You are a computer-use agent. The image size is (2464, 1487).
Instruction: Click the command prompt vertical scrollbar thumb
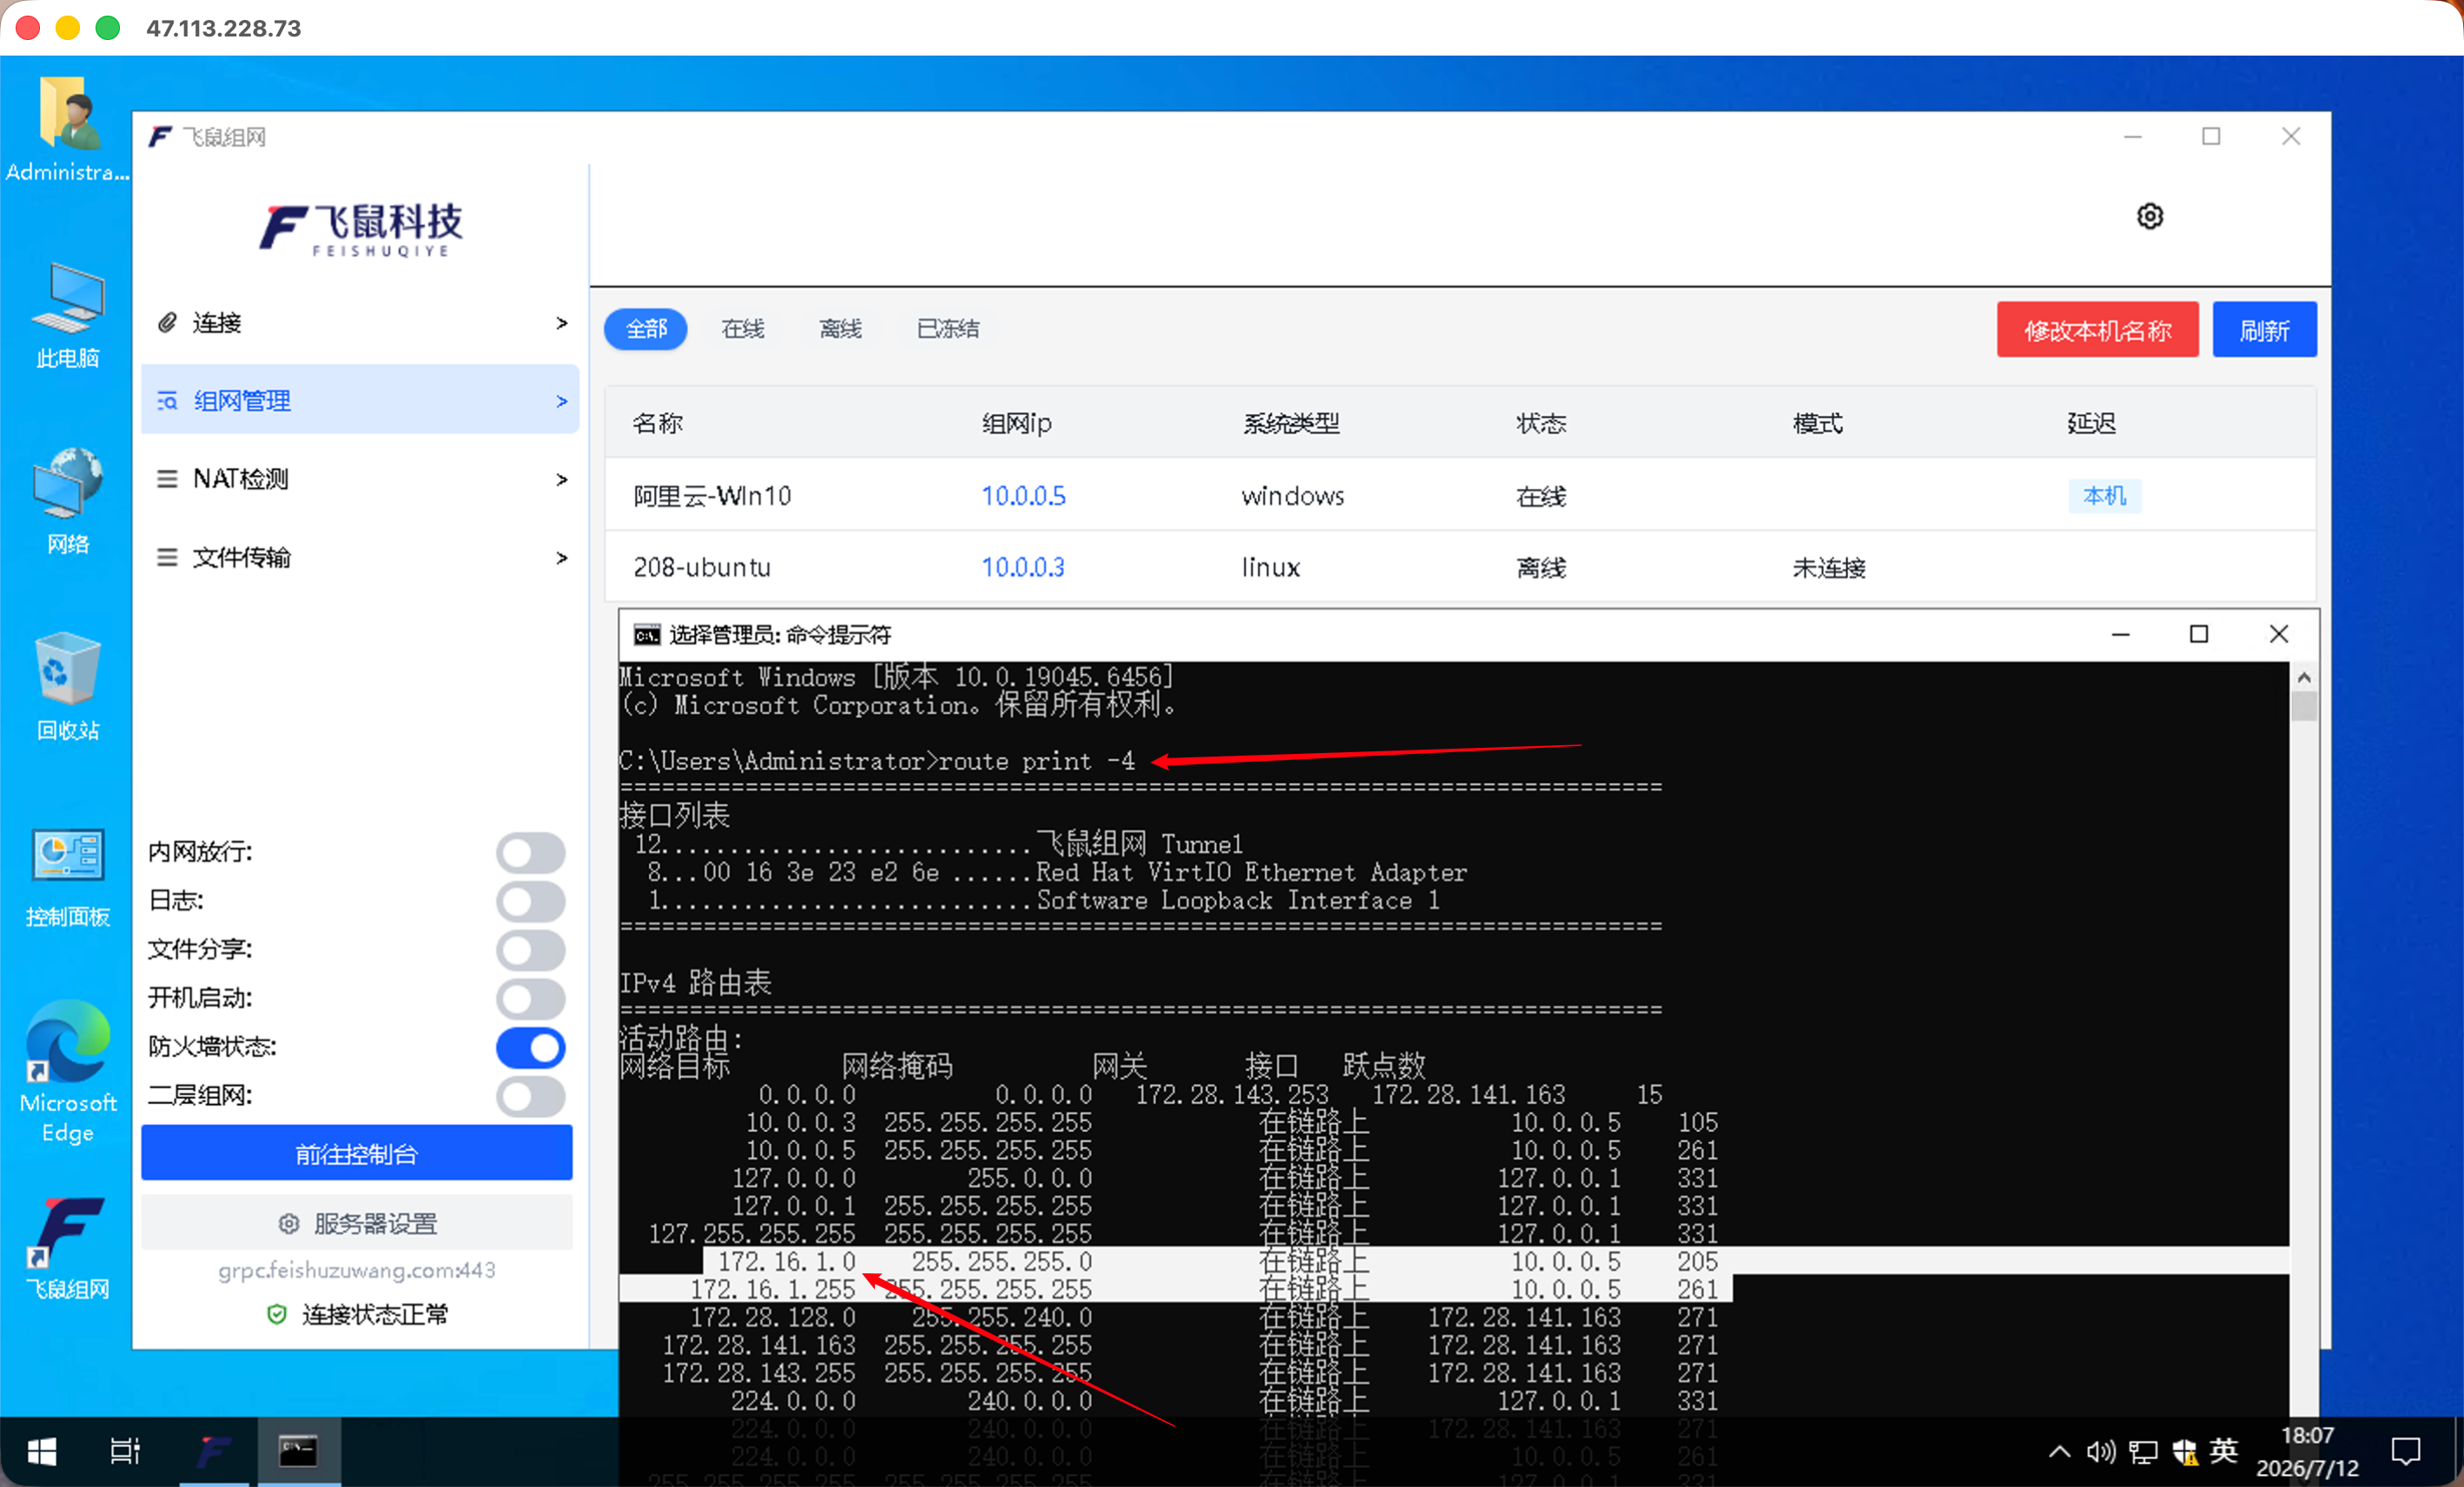[2304, 705]
